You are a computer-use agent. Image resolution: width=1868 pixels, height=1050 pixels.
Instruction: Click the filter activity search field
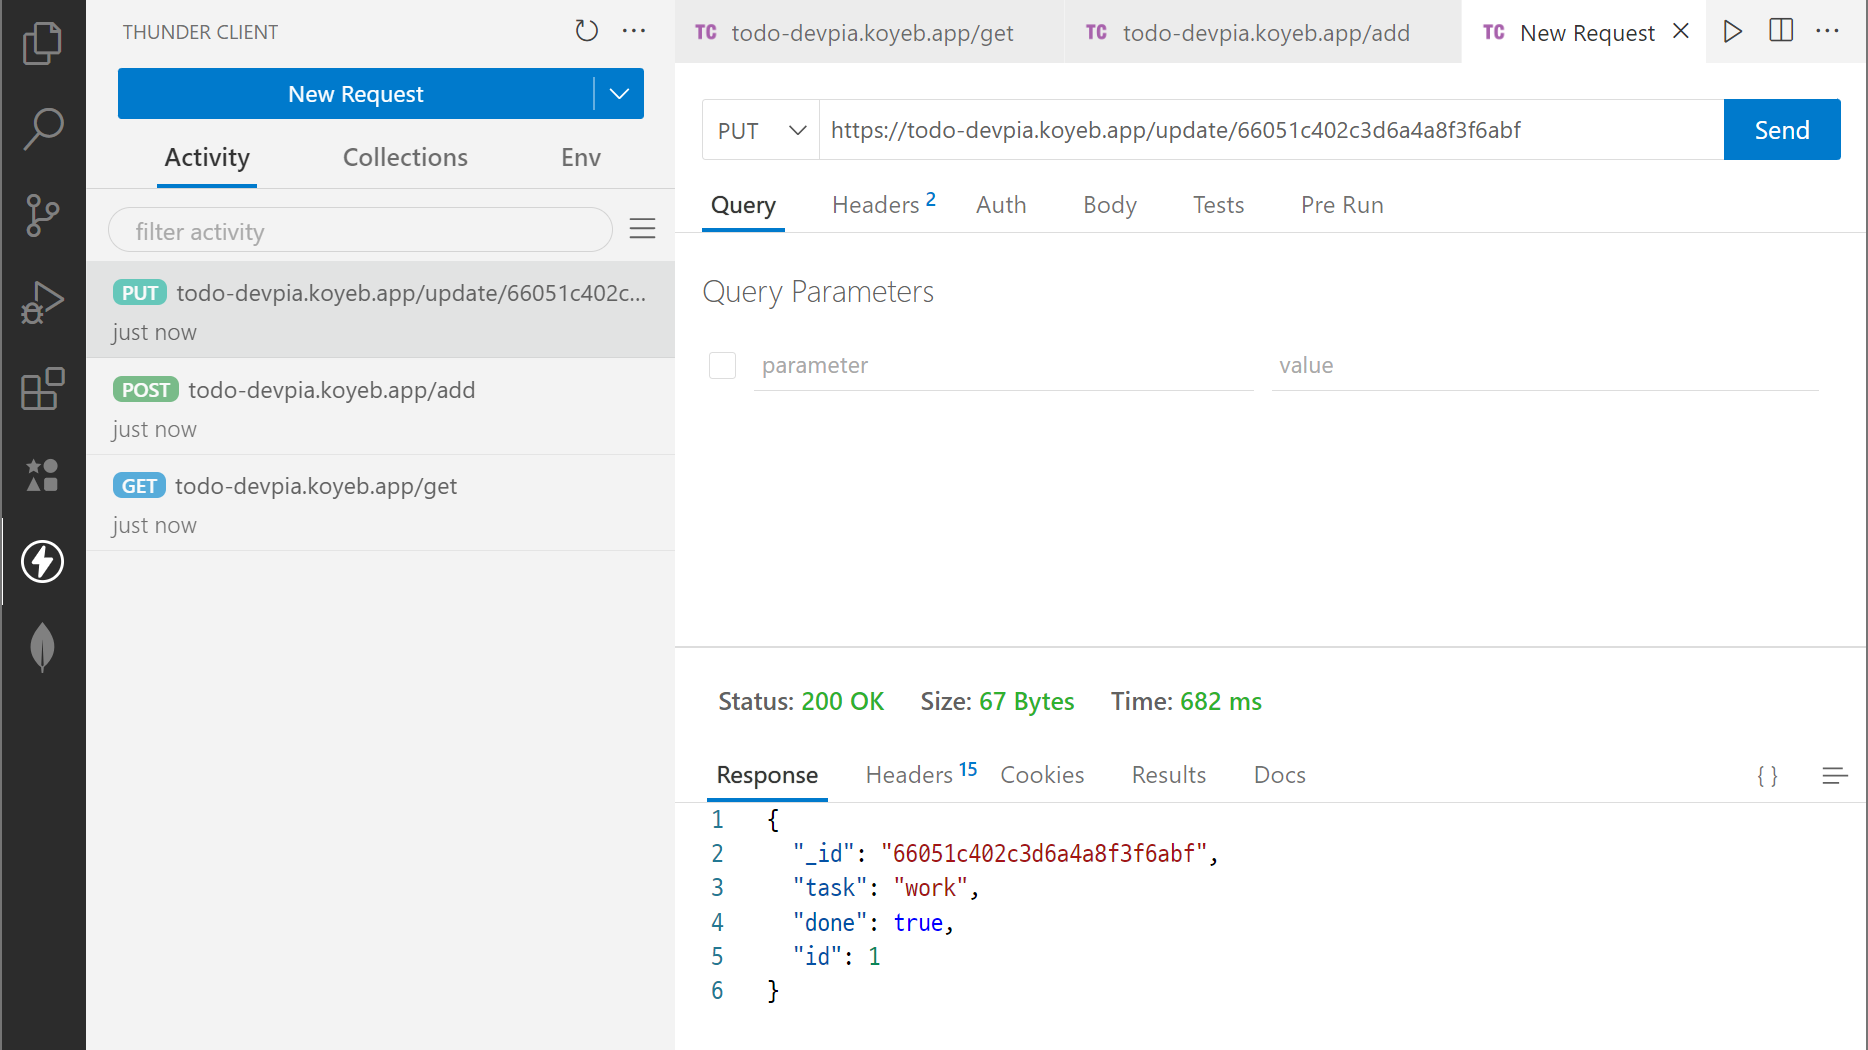click(x=360, y=231)
